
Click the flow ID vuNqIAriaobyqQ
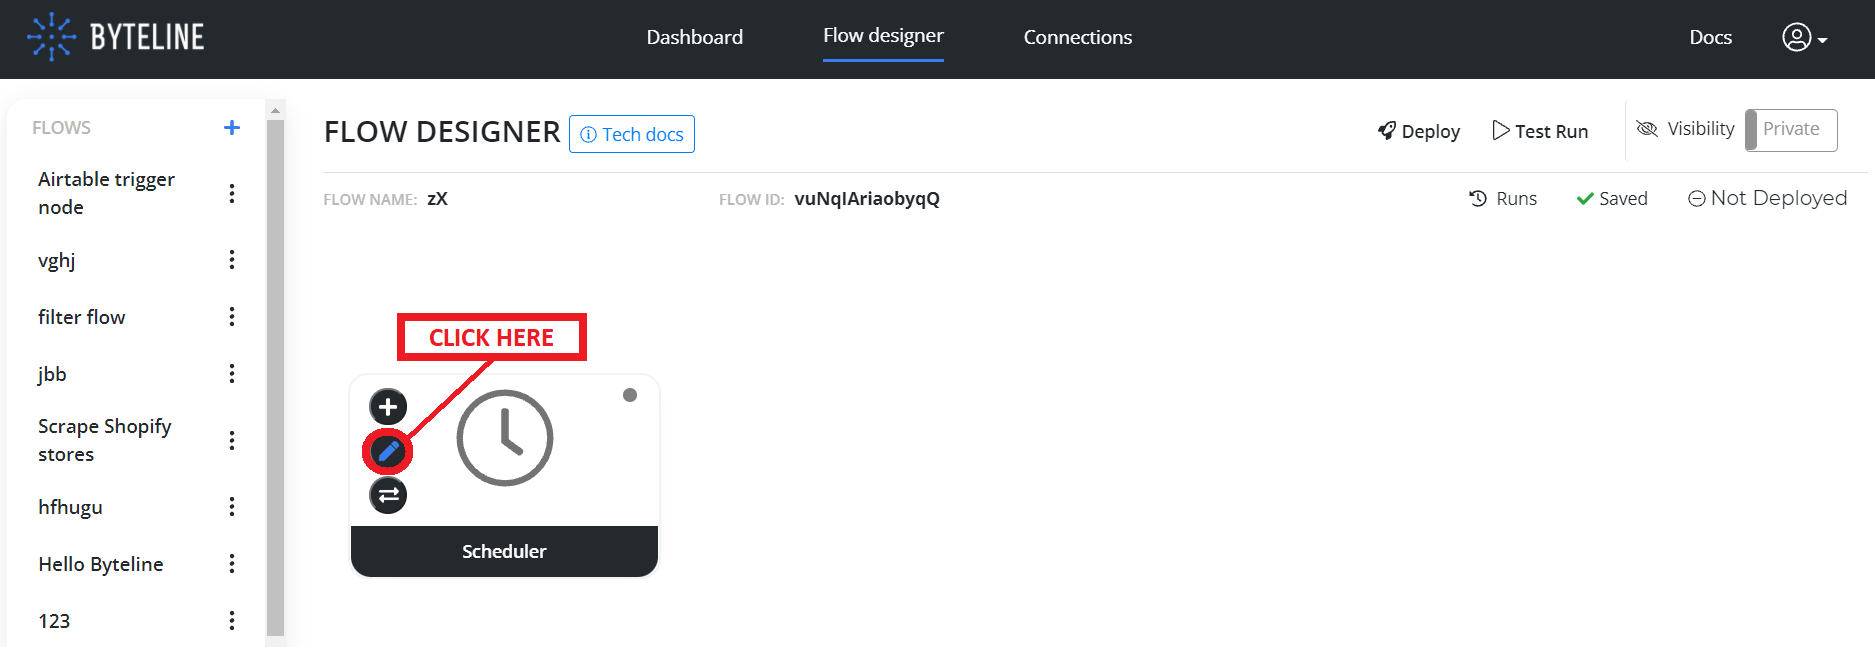tap(867, 199)
